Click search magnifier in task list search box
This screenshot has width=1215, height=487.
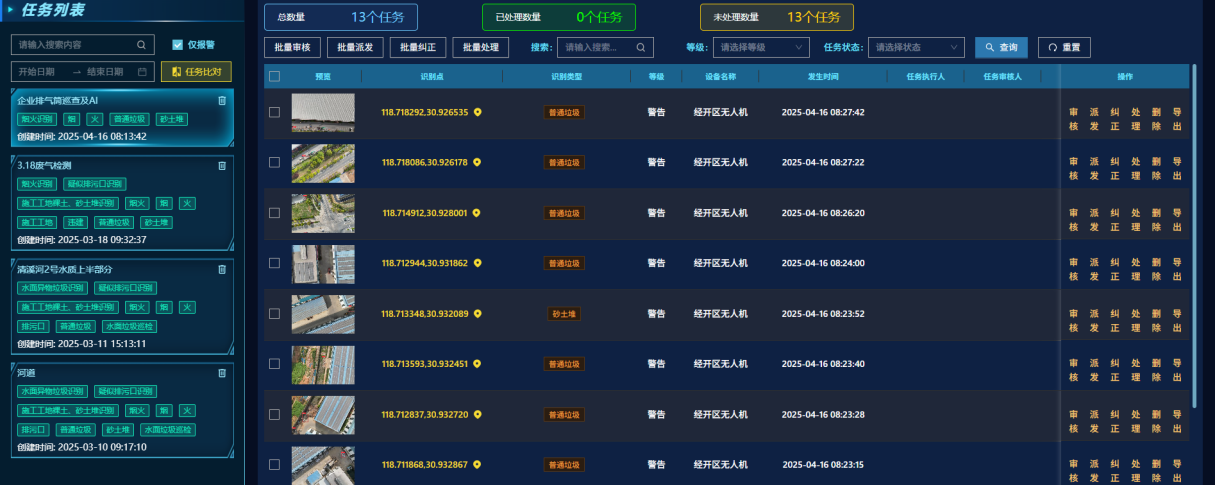[141, 45]
